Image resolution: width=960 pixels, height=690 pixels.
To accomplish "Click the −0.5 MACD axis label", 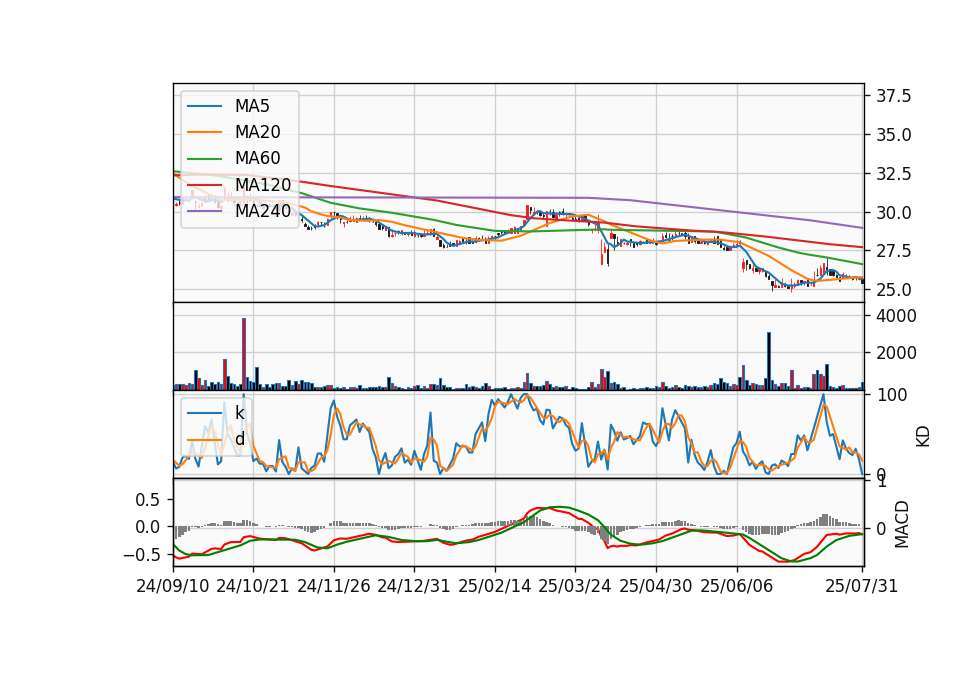I will click(x=141, y=555).
